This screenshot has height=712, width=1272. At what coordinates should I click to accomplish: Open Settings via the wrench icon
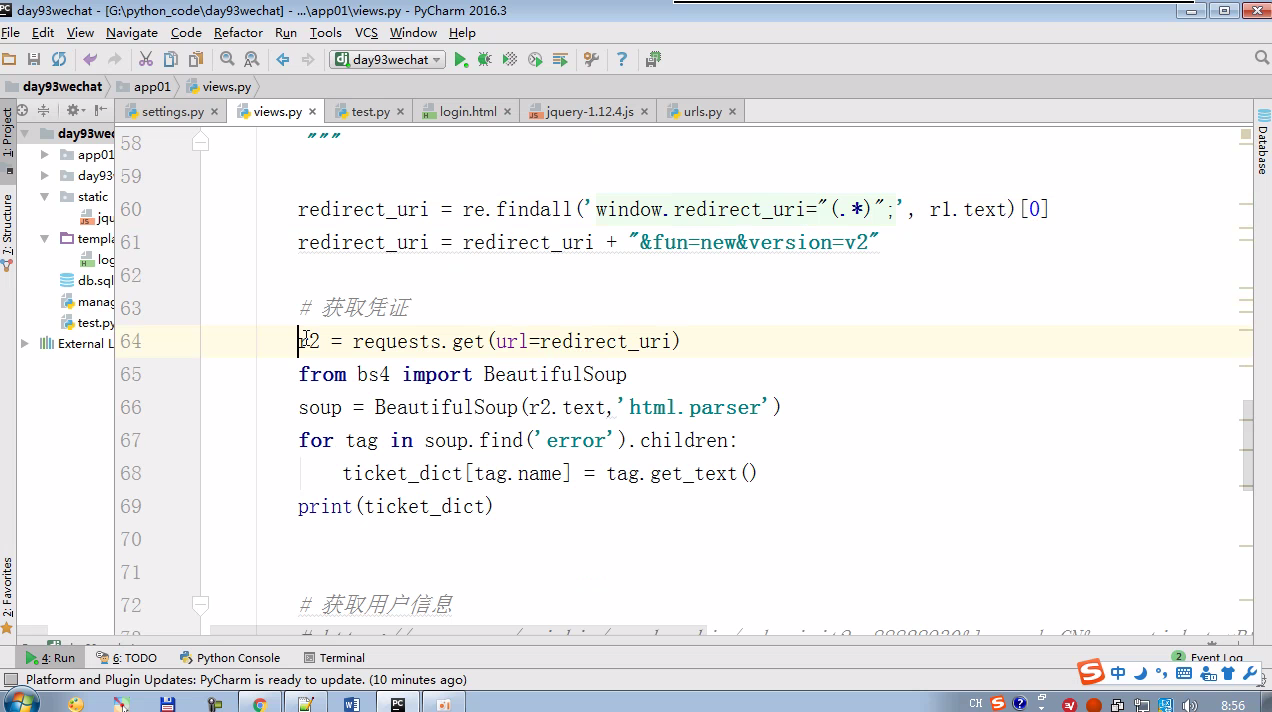591,60
